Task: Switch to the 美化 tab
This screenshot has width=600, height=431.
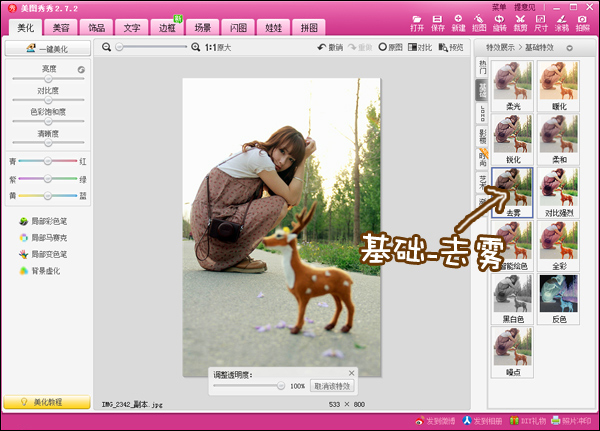Action: pyautogui.click(x=26, y=28)
